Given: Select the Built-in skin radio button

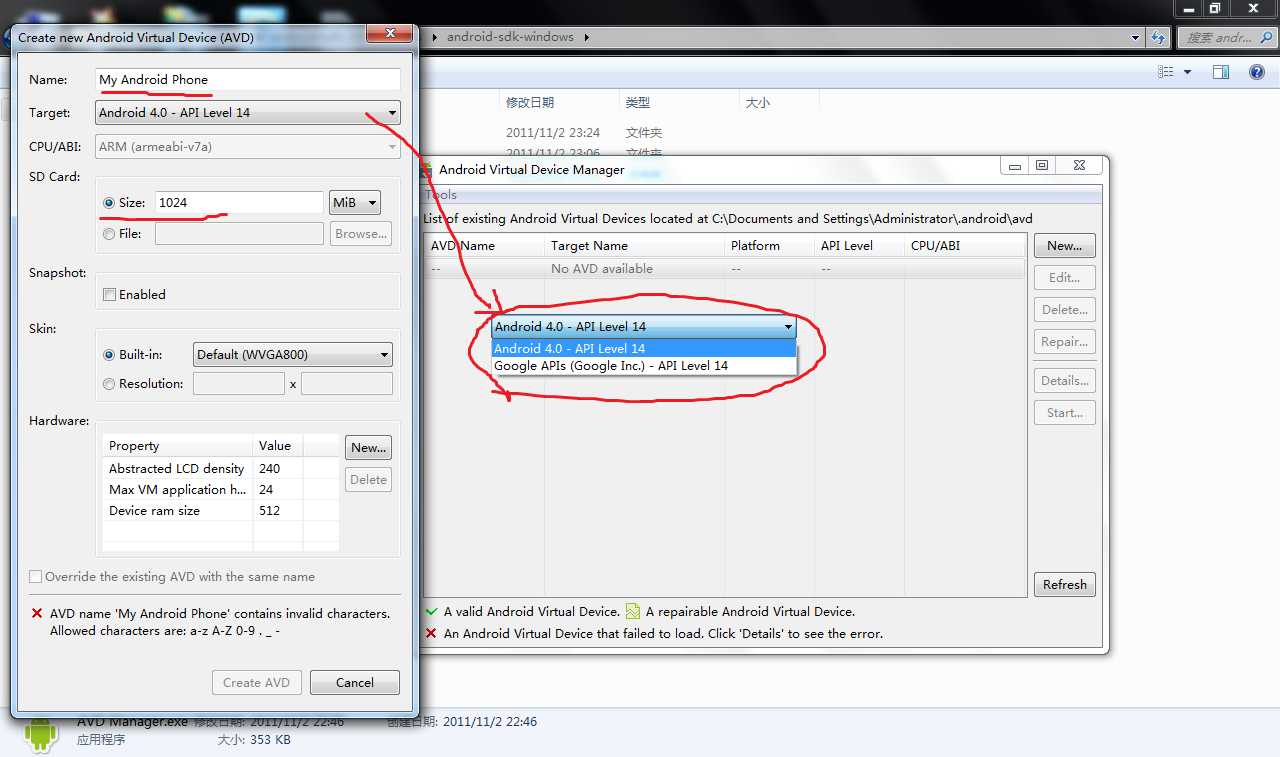Looking at the screenshot, I should click(x=110, y=355).
